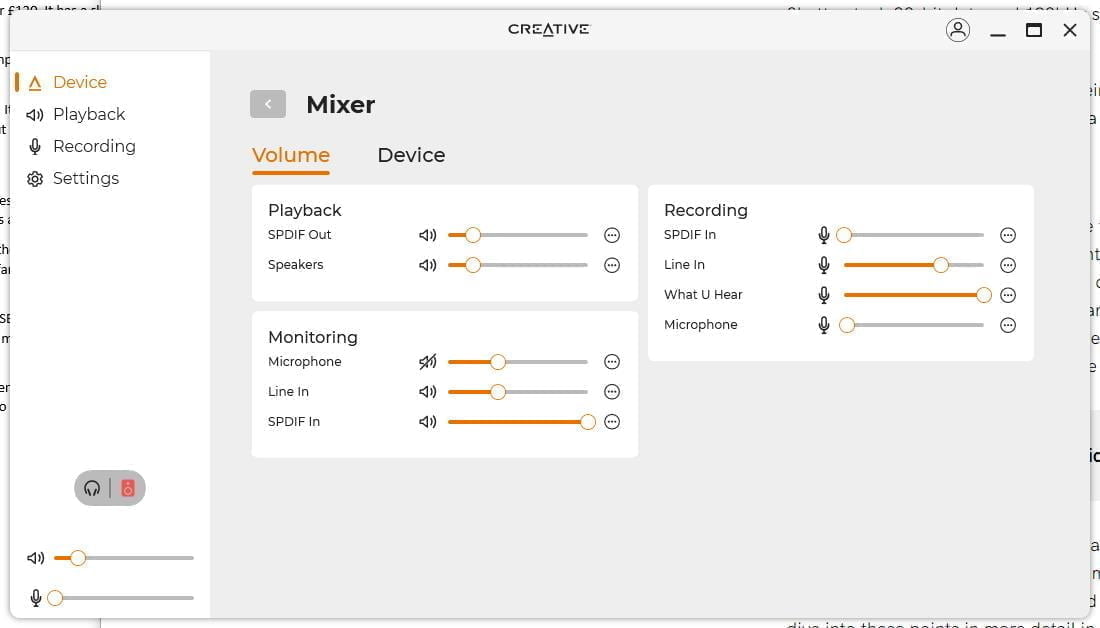Switch to the Device tab in Mixer
The height and width of the screenshot is (628, 1100).
tap(411, 155)
